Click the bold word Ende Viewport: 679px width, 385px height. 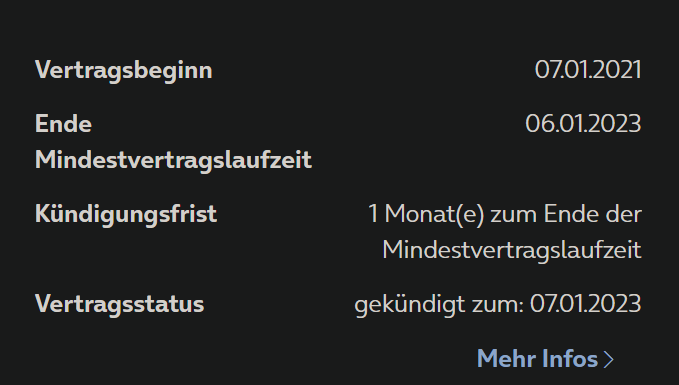coord(63,124)
